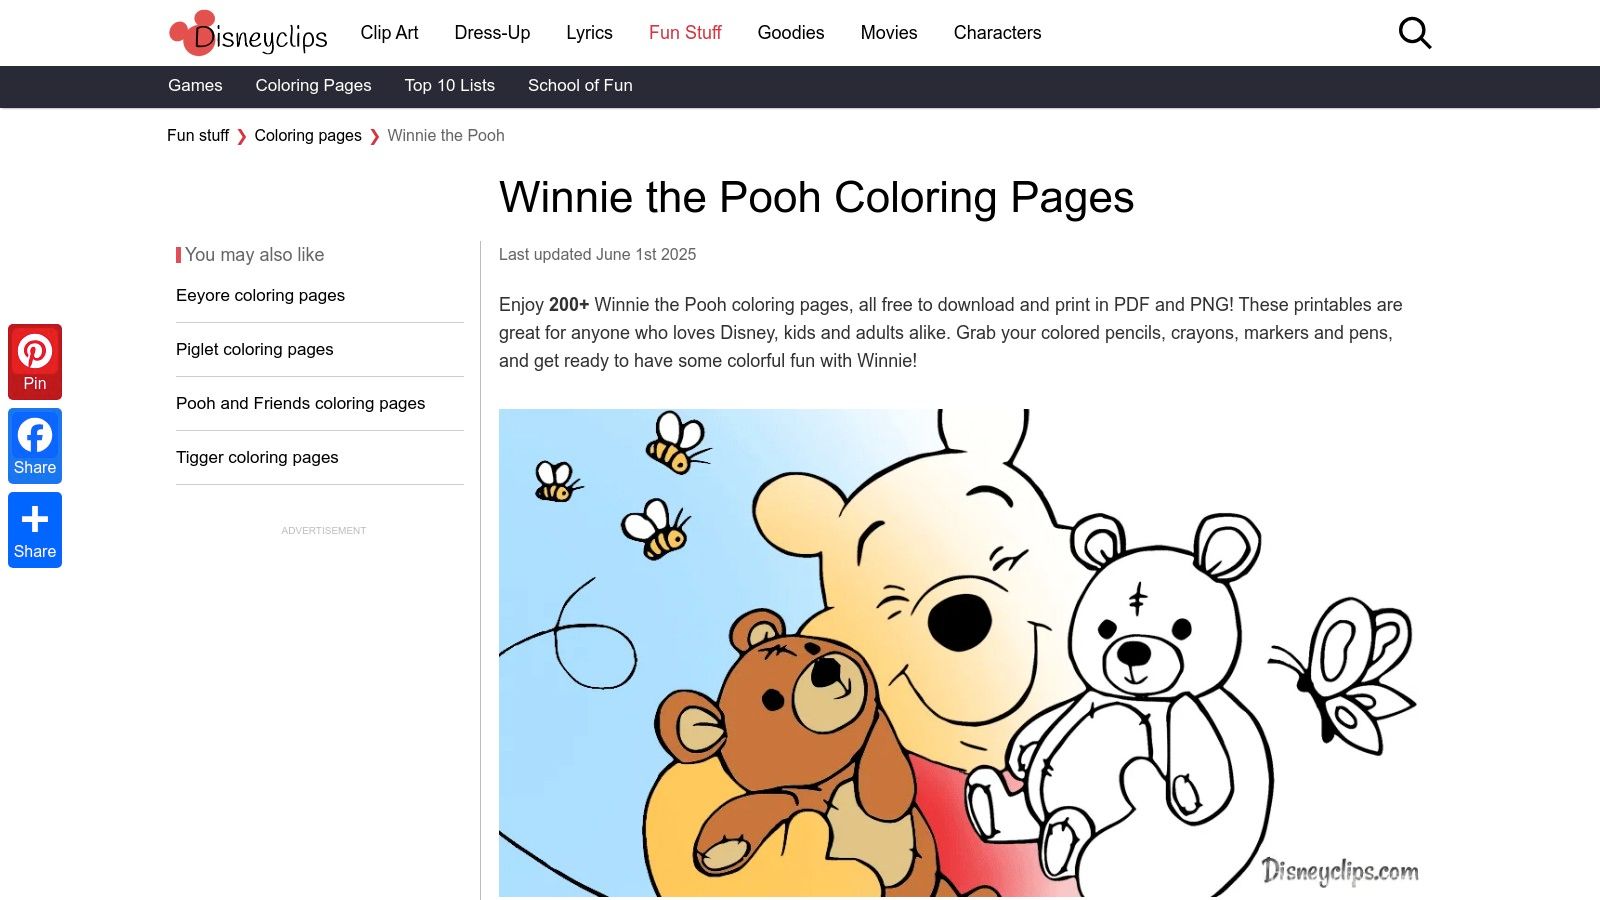The width and height of the screenshot is (1600, 900).
Task: Open the Clip Art menu
Action: coord(389,33)
